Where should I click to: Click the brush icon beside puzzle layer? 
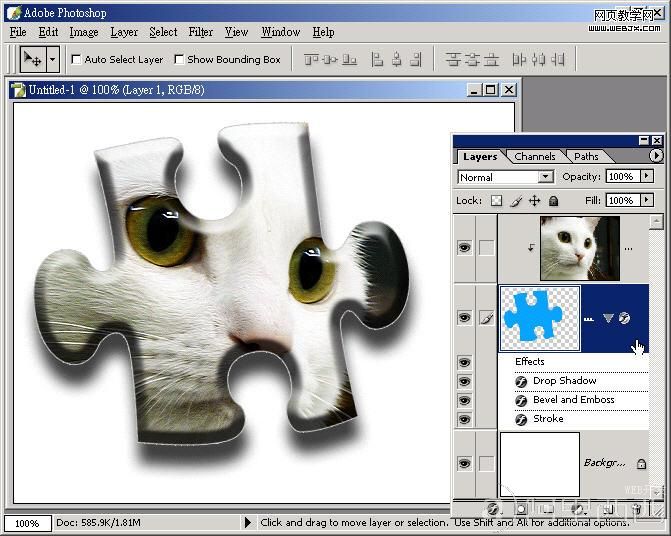pos(487,318)
